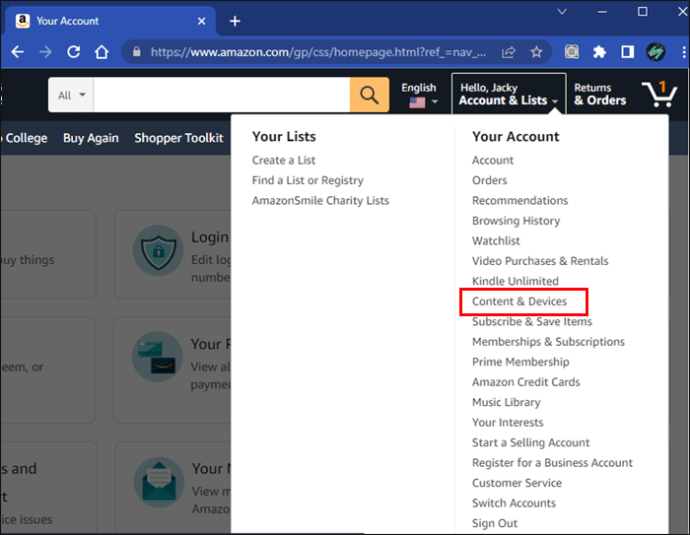Open the Chrome three-dot menu
Screen dimensions: 690x535
[683, 52]
